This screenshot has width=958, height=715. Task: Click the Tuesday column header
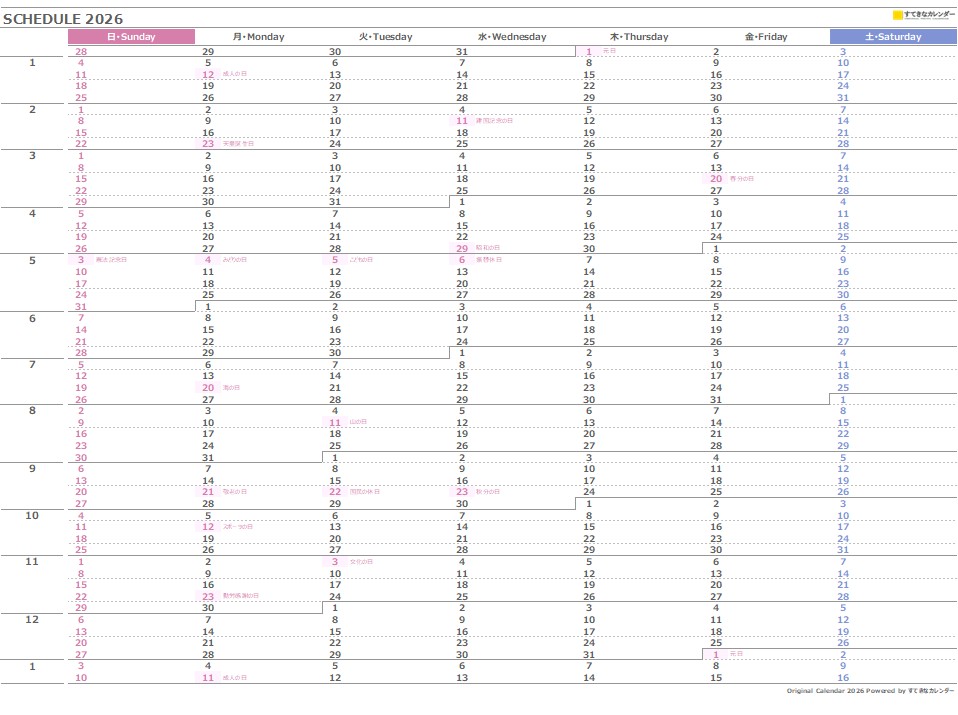click(x=385, y=37)
